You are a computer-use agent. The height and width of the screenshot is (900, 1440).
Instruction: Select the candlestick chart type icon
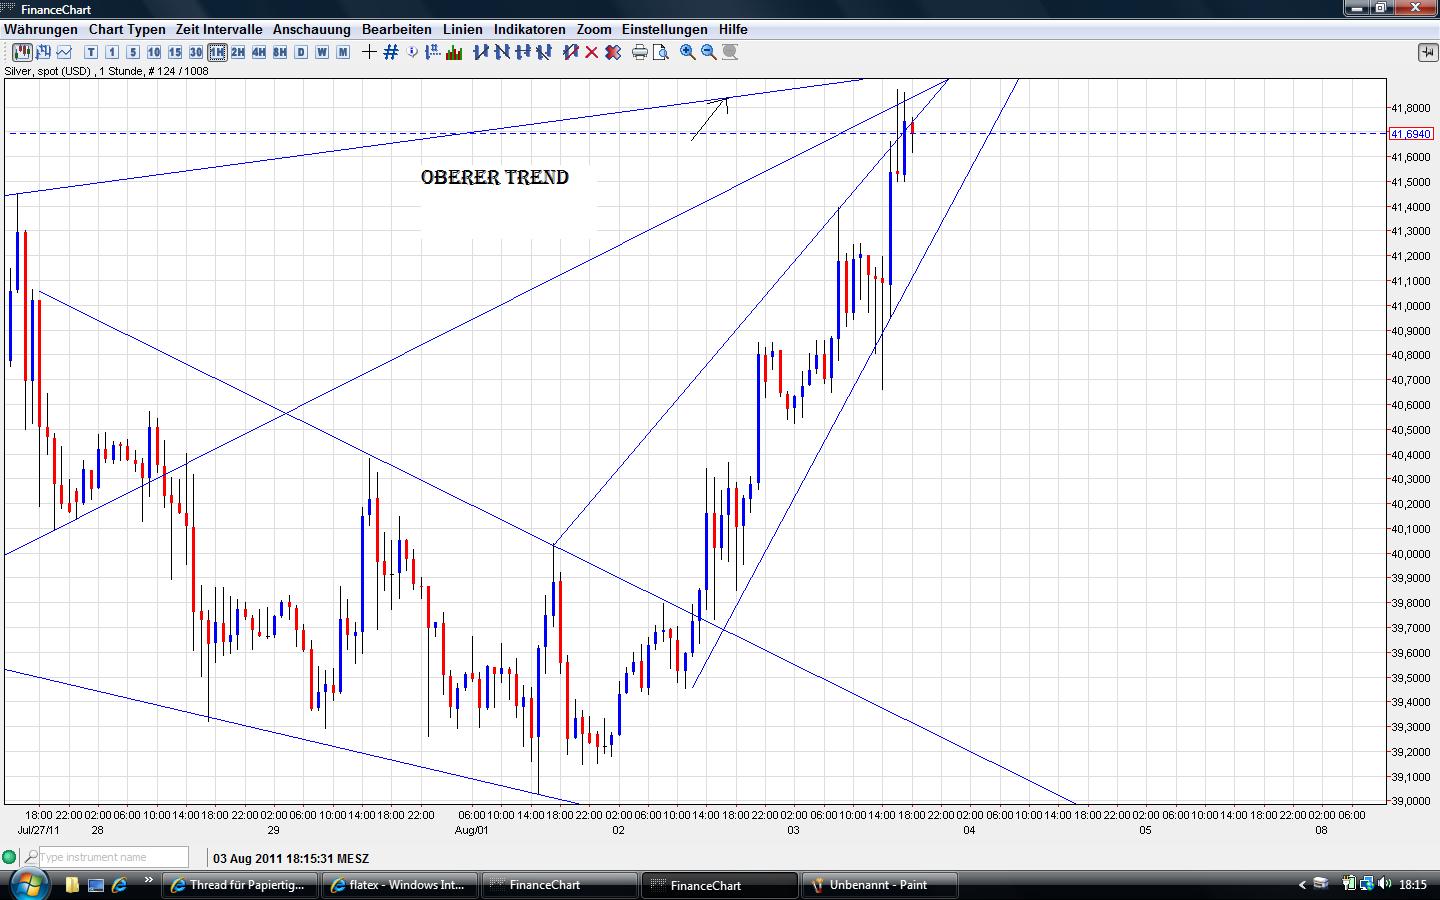[x=22, y=52]
